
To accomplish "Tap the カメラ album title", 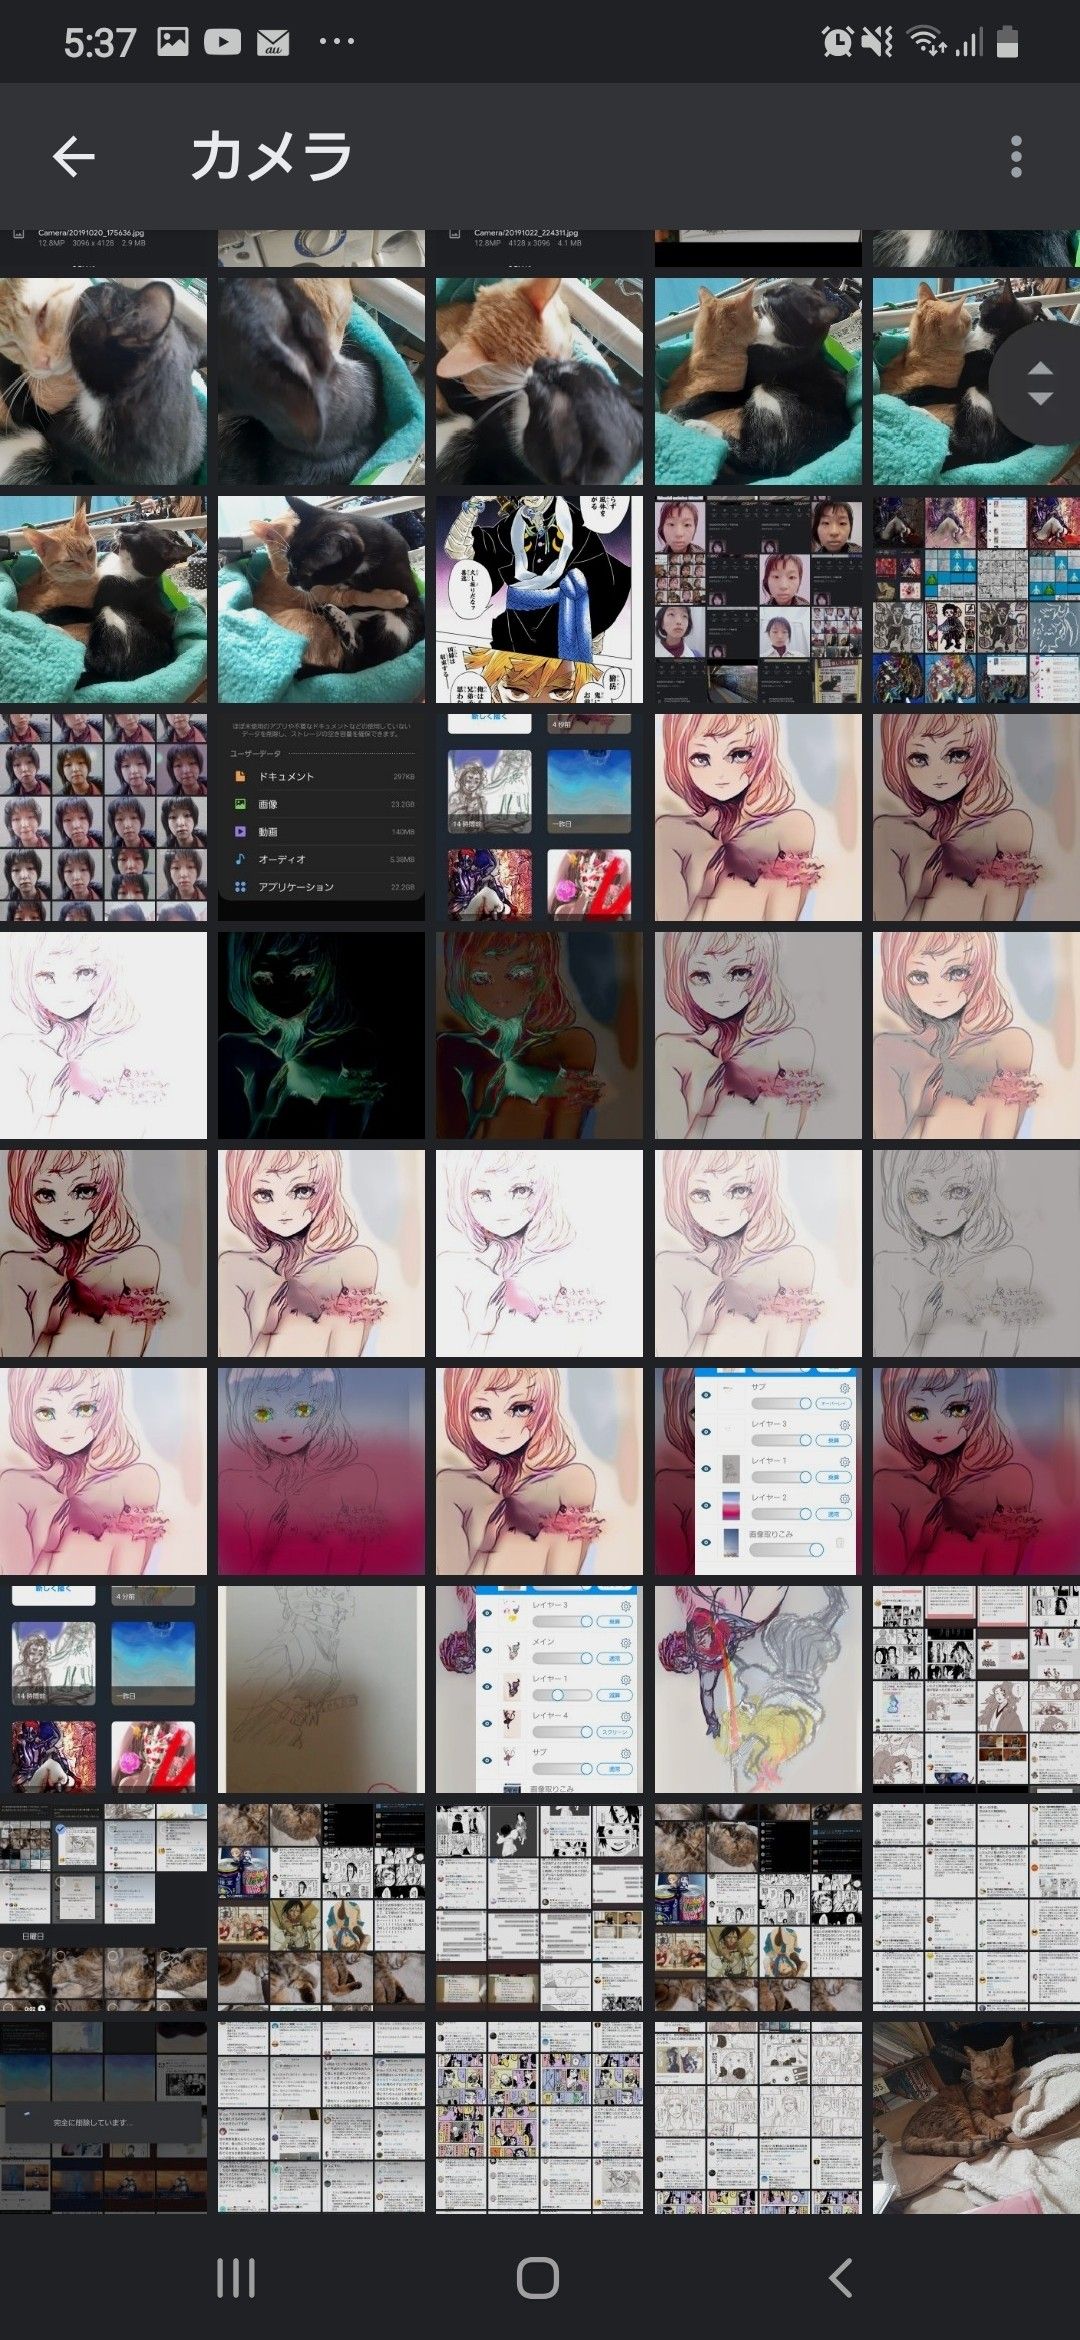I will (x=271, y=157).
